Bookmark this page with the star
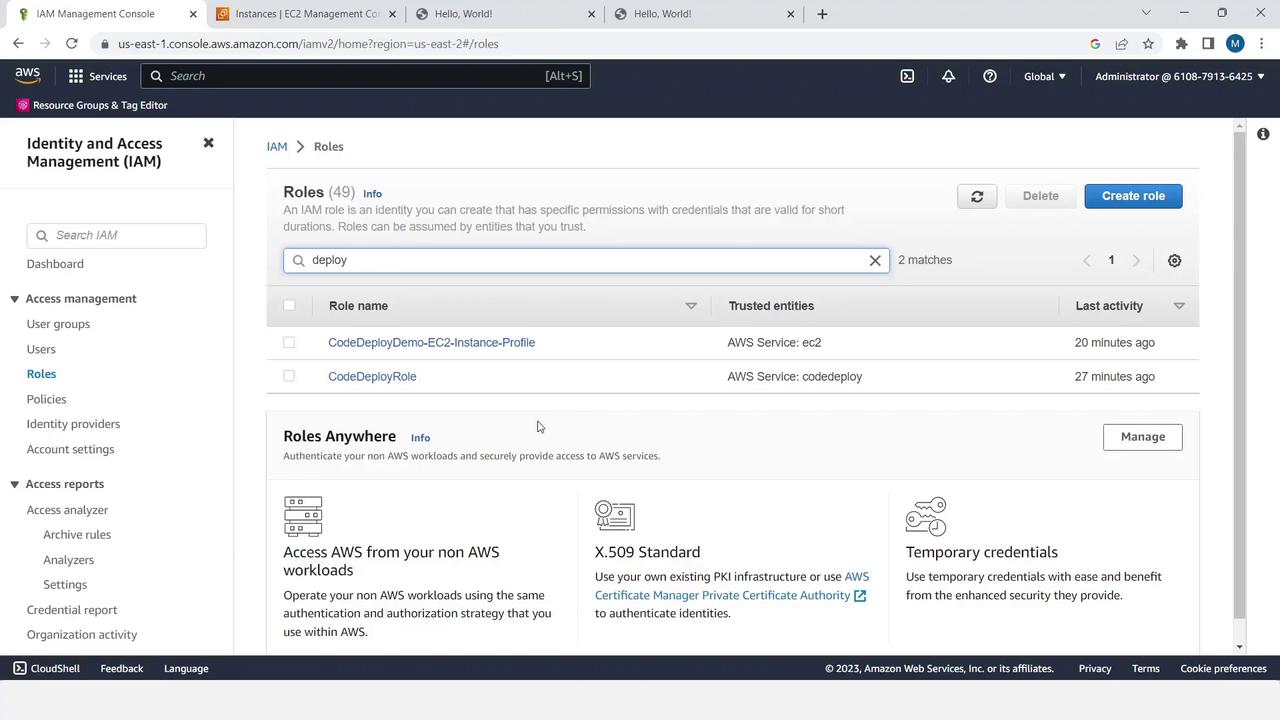 point(1148,44)
